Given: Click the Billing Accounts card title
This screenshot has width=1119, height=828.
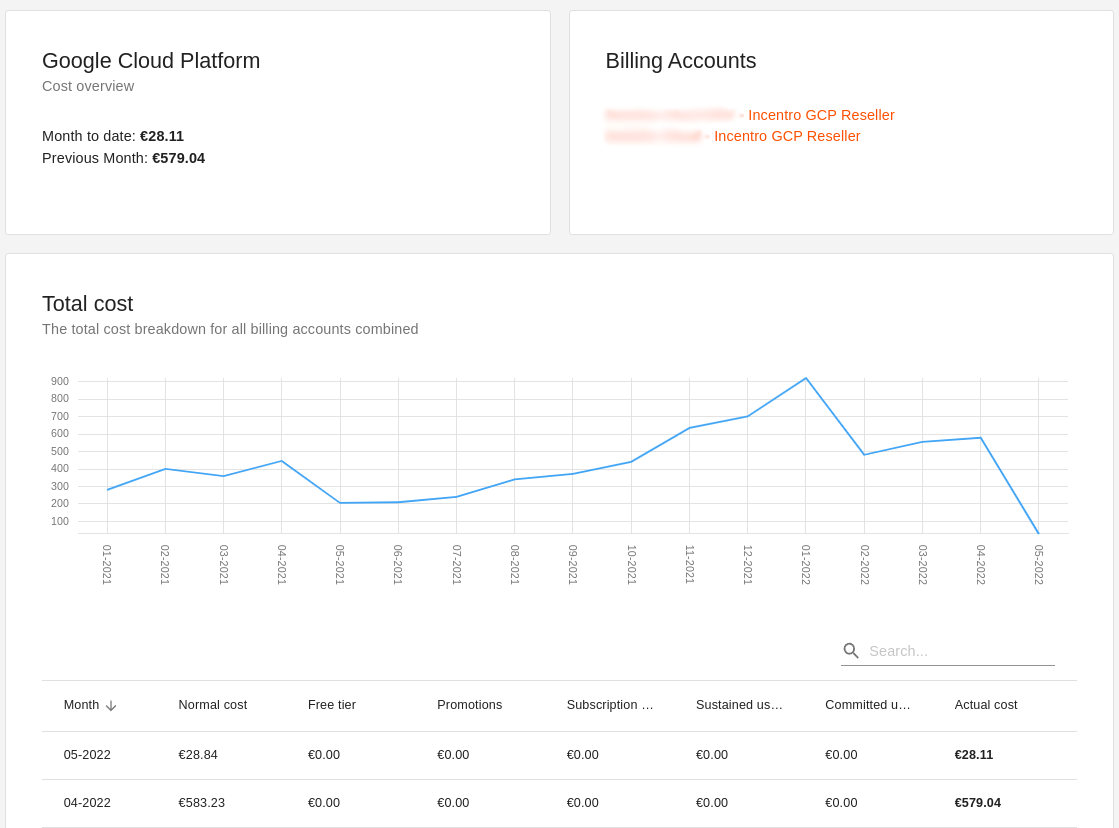Looking at the screenshot, I should 681,61.
